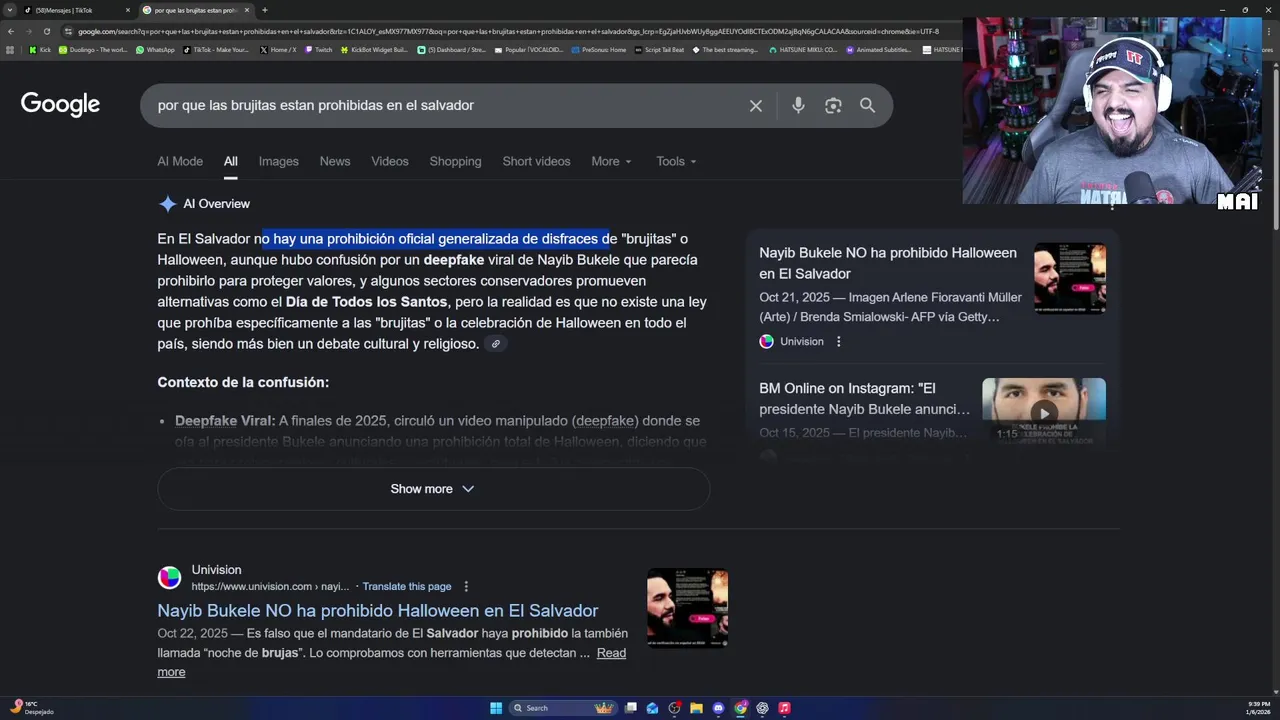Open the PreSonus Home bookmark
1280x720 pixels.
click(x=599, y=49)
